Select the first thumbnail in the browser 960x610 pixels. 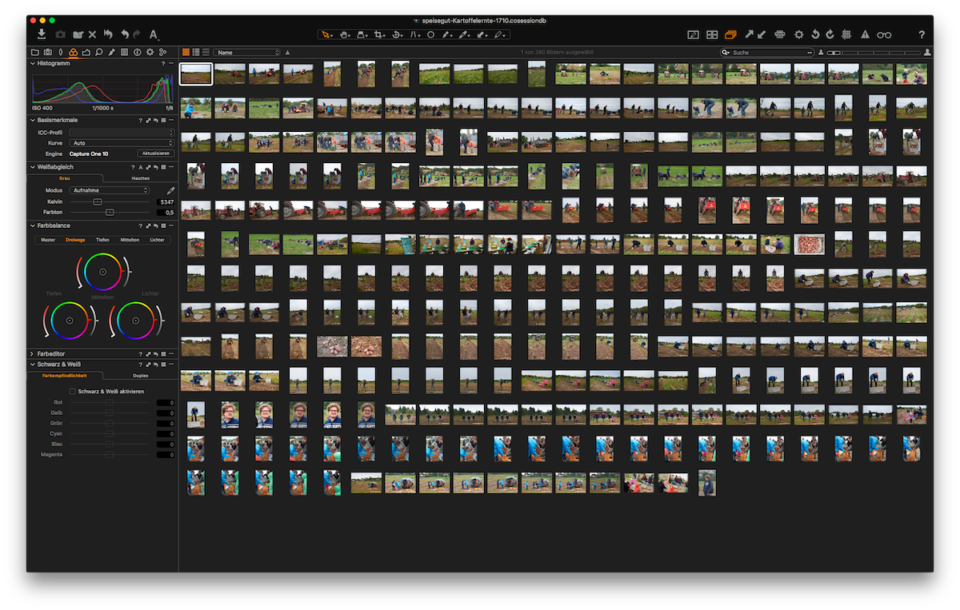coord(196,74)
